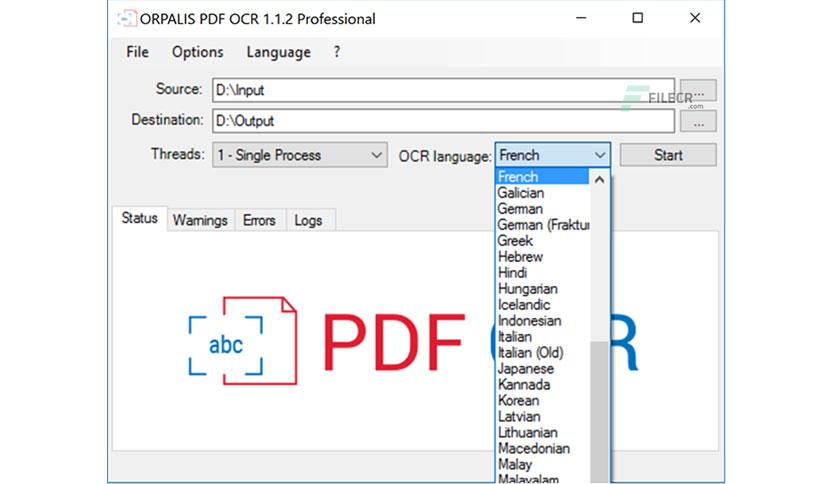This screenshot has width=836, height=484.
Task: Select Korean in language list
Action: [x=542, y=400]
